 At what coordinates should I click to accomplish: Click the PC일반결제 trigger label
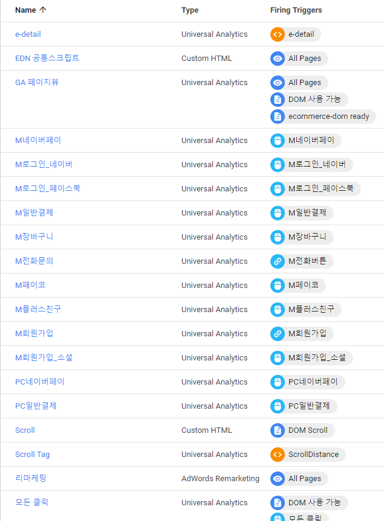309,406
